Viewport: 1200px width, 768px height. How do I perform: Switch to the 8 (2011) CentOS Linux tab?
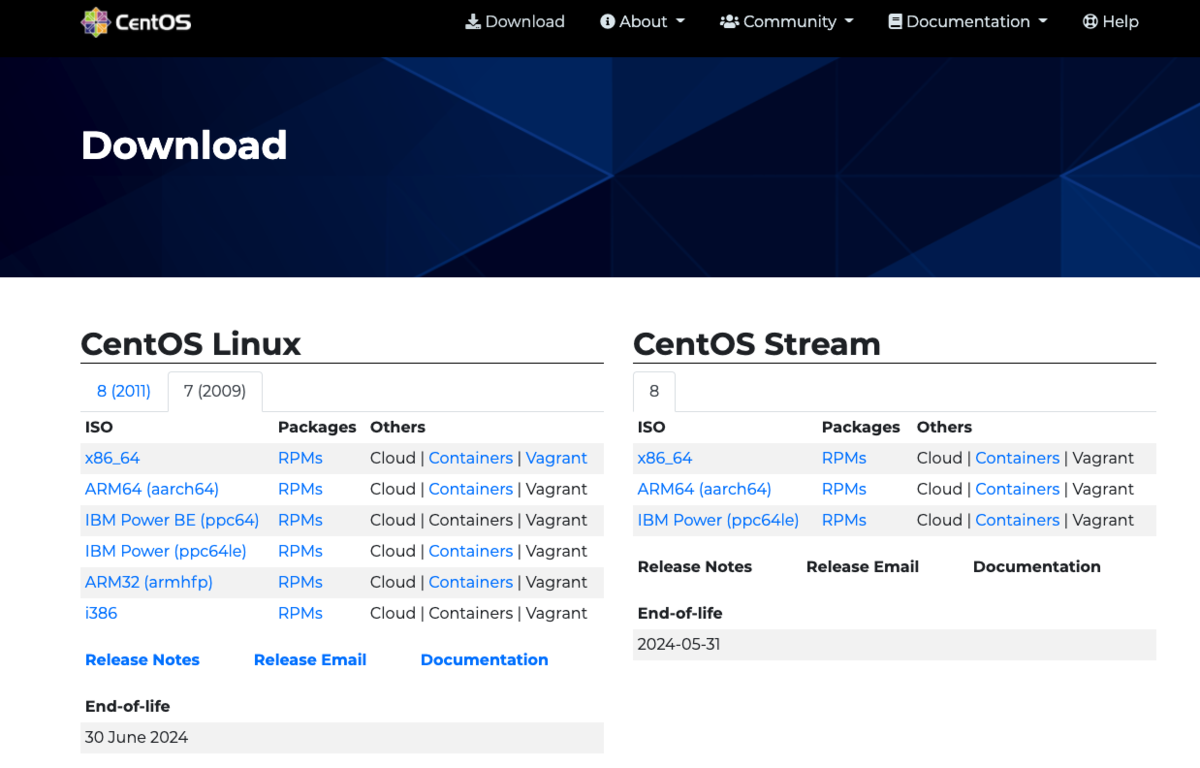[124, 391]
